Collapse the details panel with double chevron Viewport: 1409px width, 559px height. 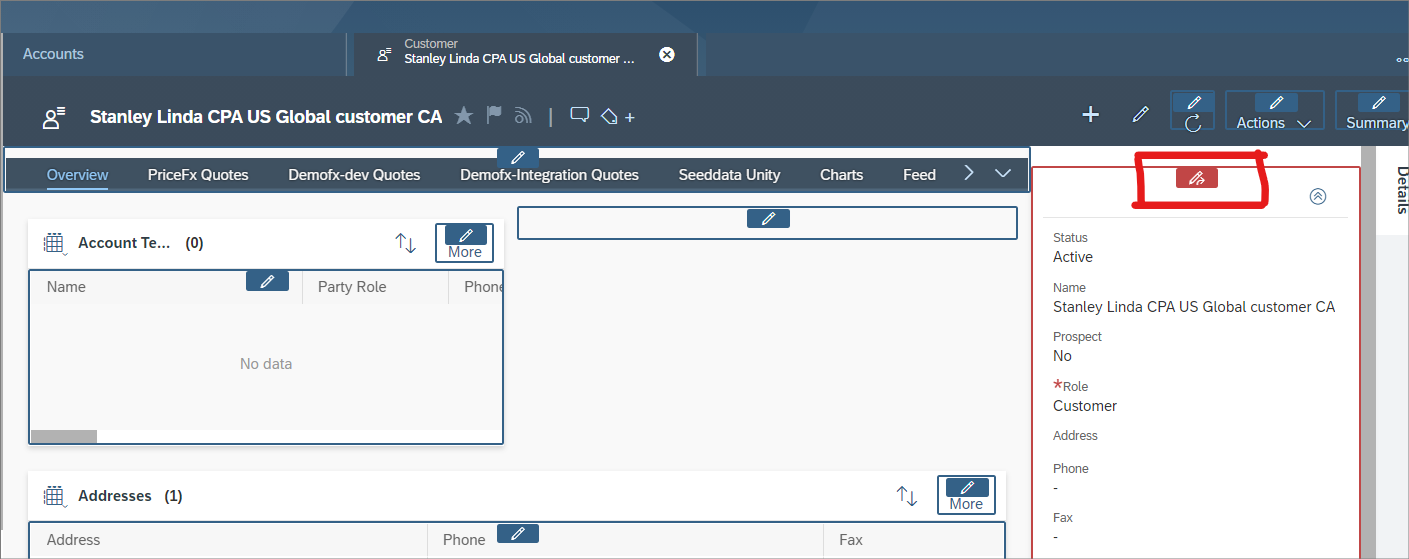pyautogui.click(x=1317, y=196)
